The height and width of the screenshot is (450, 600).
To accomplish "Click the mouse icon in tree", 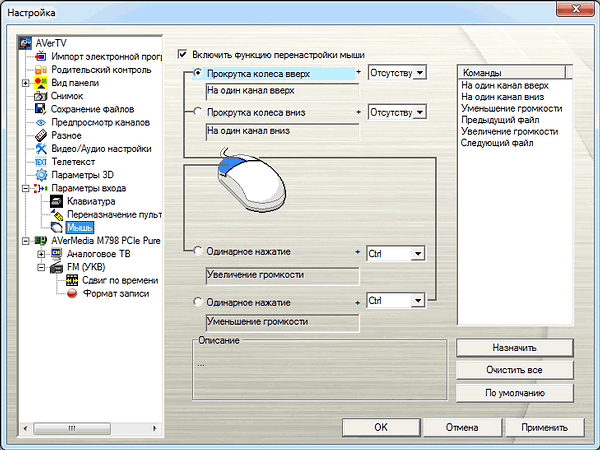I will tap(57, 228).
